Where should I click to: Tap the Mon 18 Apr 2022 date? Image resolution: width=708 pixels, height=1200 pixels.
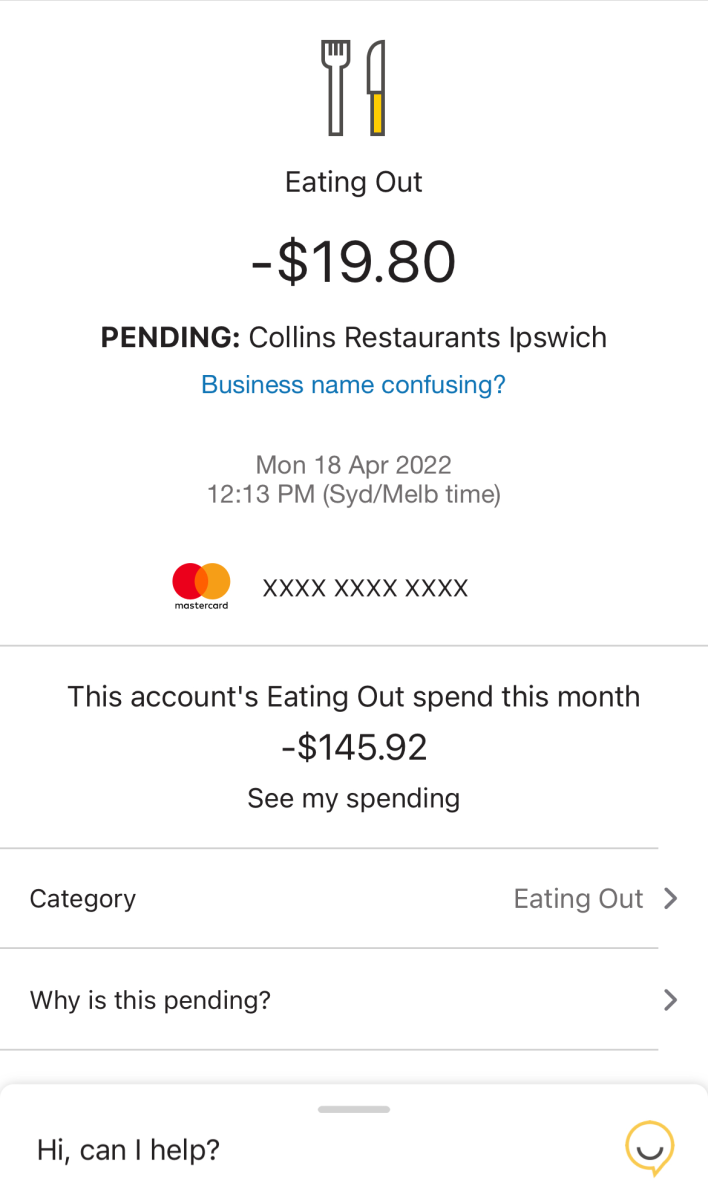click(353, 465)
